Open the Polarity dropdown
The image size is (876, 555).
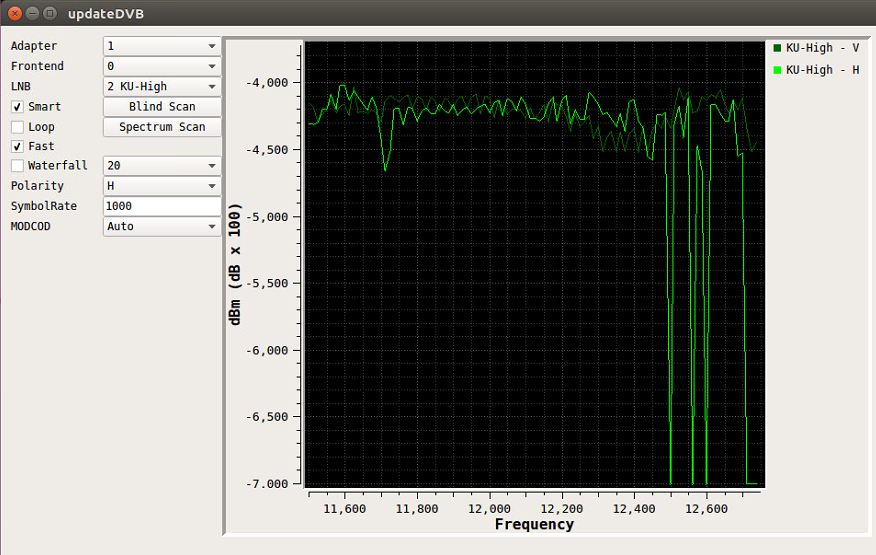click(162, 186)
